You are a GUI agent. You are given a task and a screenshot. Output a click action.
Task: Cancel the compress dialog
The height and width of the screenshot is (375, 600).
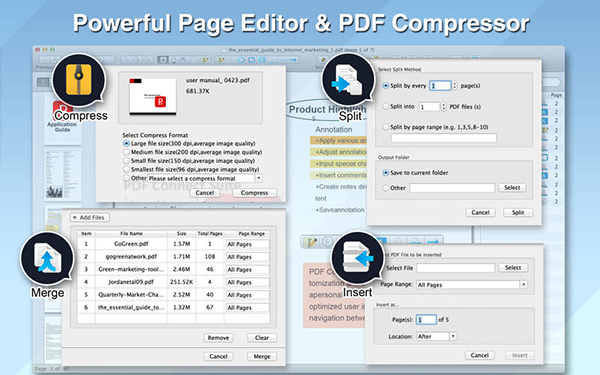pyautogui.click(x=205, y=193)
